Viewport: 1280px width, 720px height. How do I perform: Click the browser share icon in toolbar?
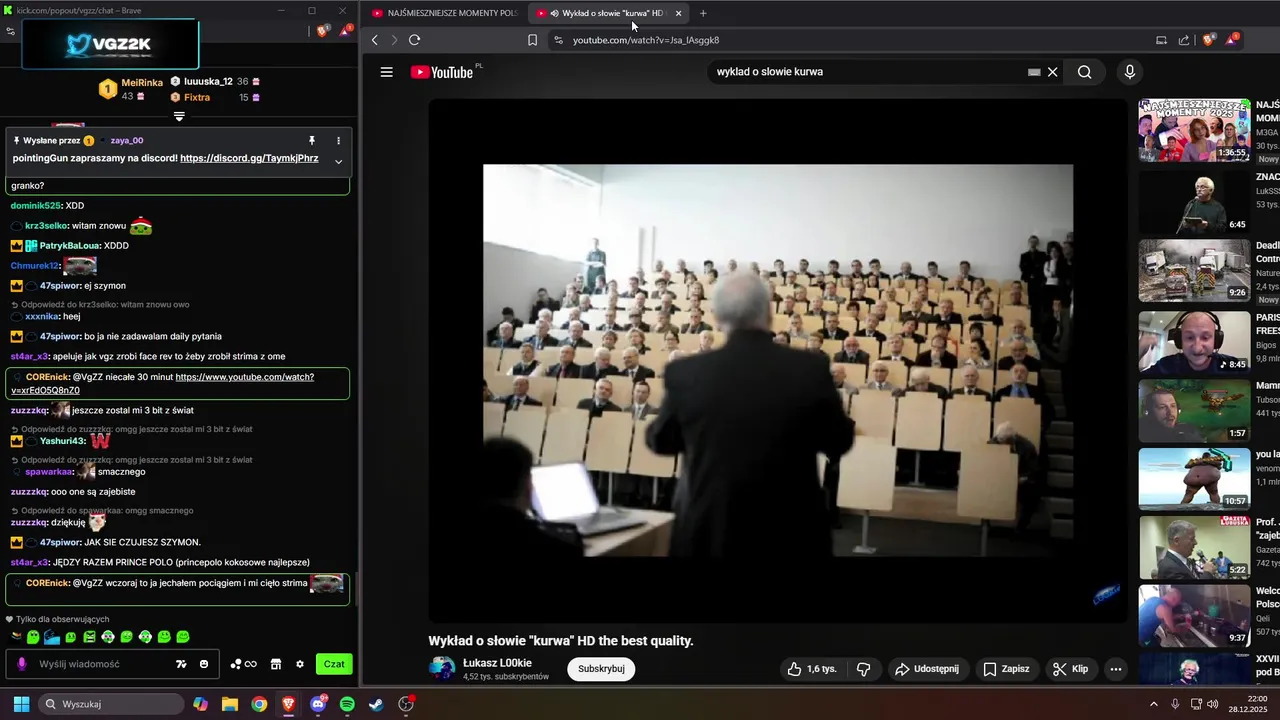(1184, 40)
